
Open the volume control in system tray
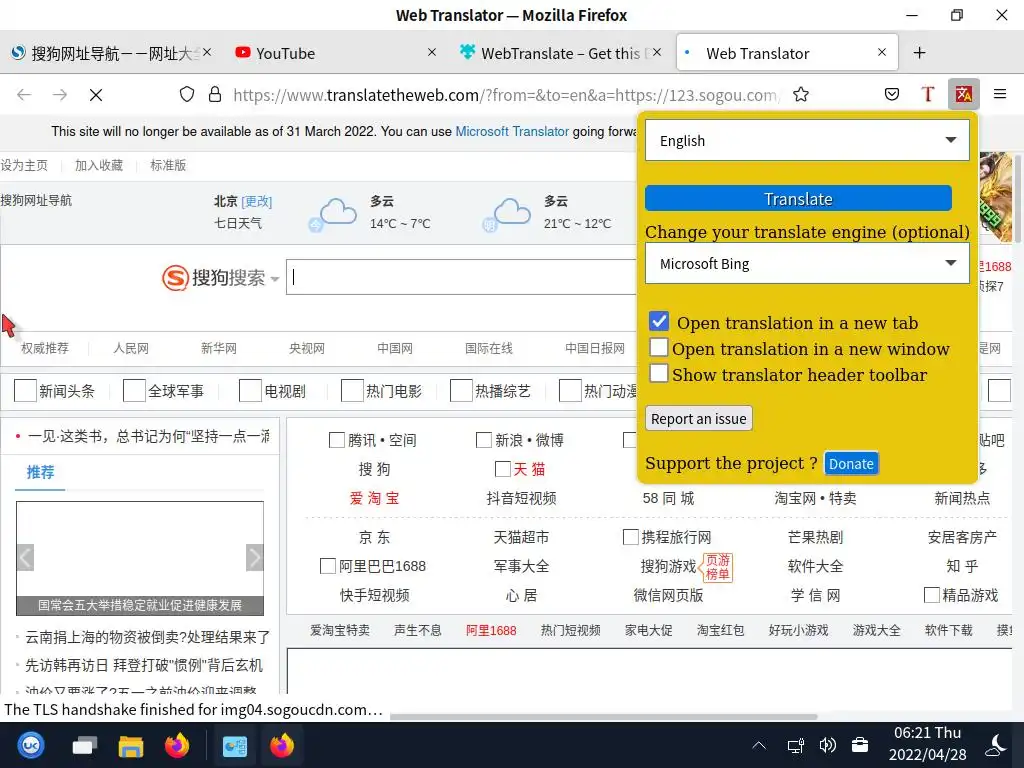click(827, 745)
